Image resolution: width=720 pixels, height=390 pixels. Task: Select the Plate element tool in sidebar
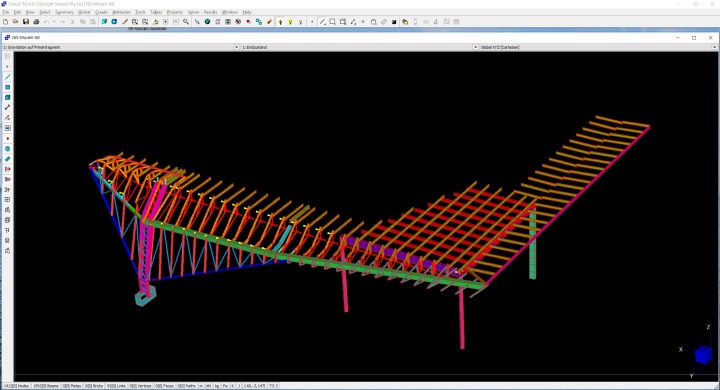(7, 87)
